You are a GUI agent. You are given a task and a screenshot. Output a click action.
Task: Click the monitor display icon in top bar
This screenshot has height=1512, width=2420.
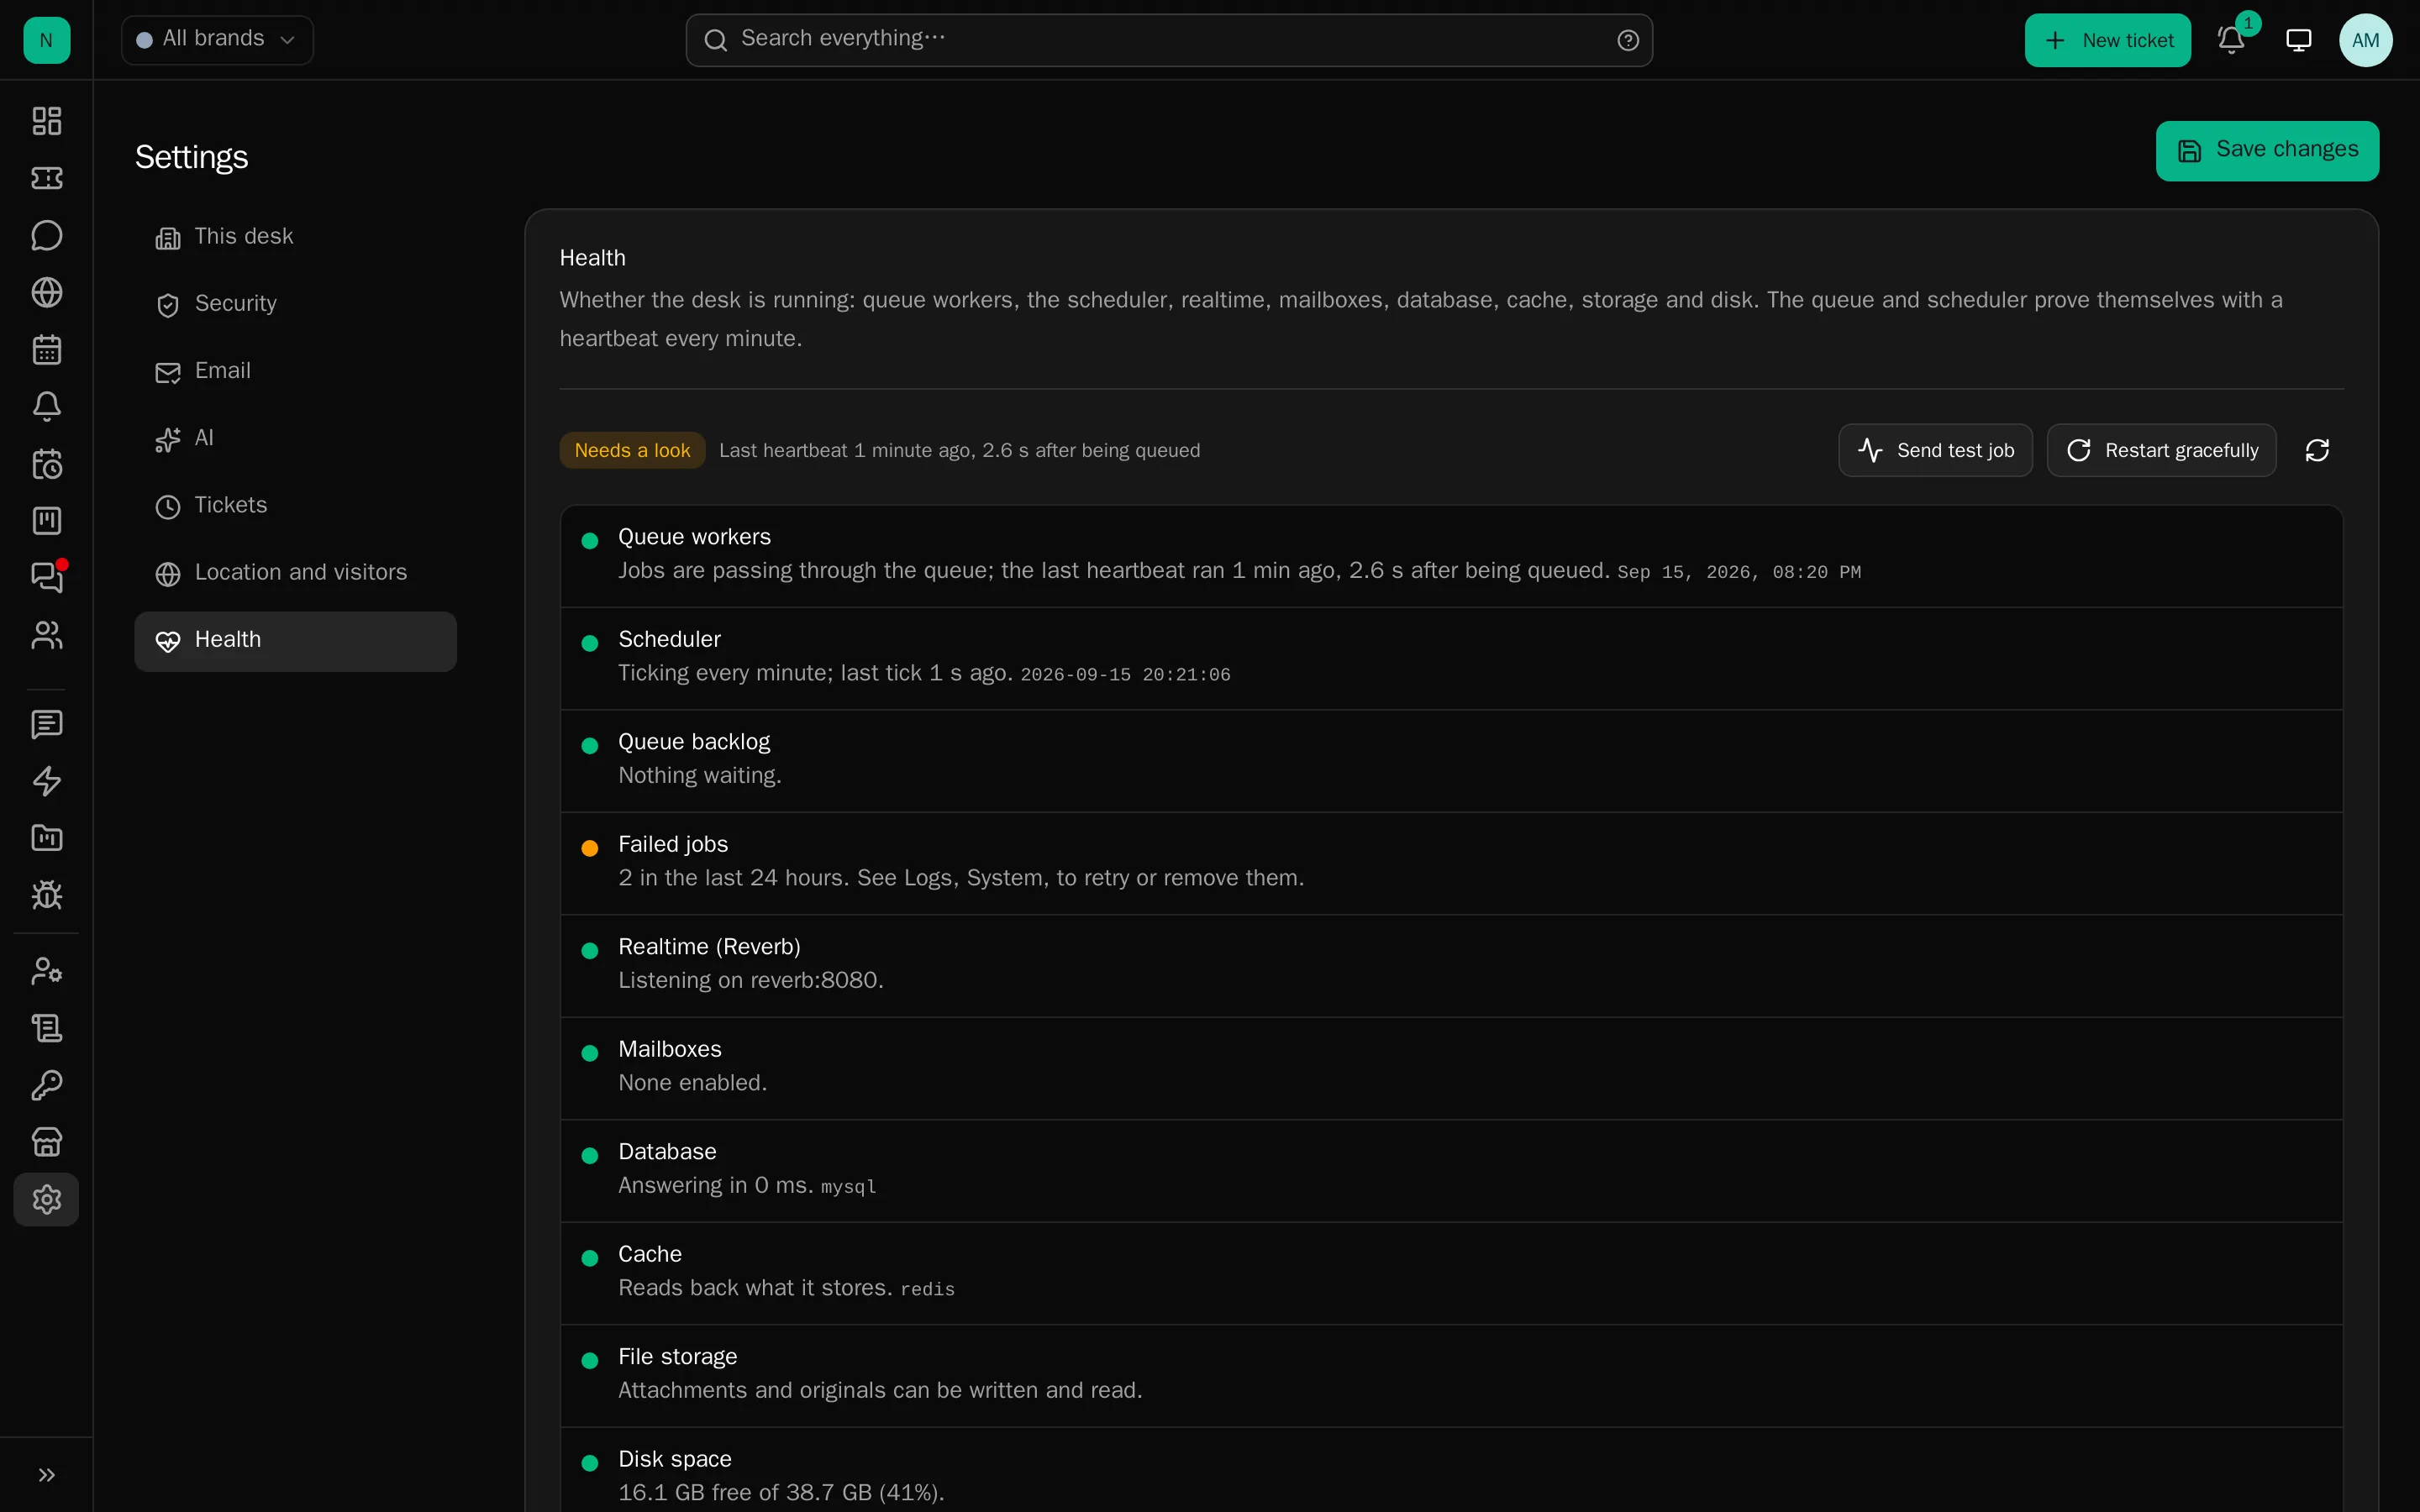click(x=2299, y=40)
